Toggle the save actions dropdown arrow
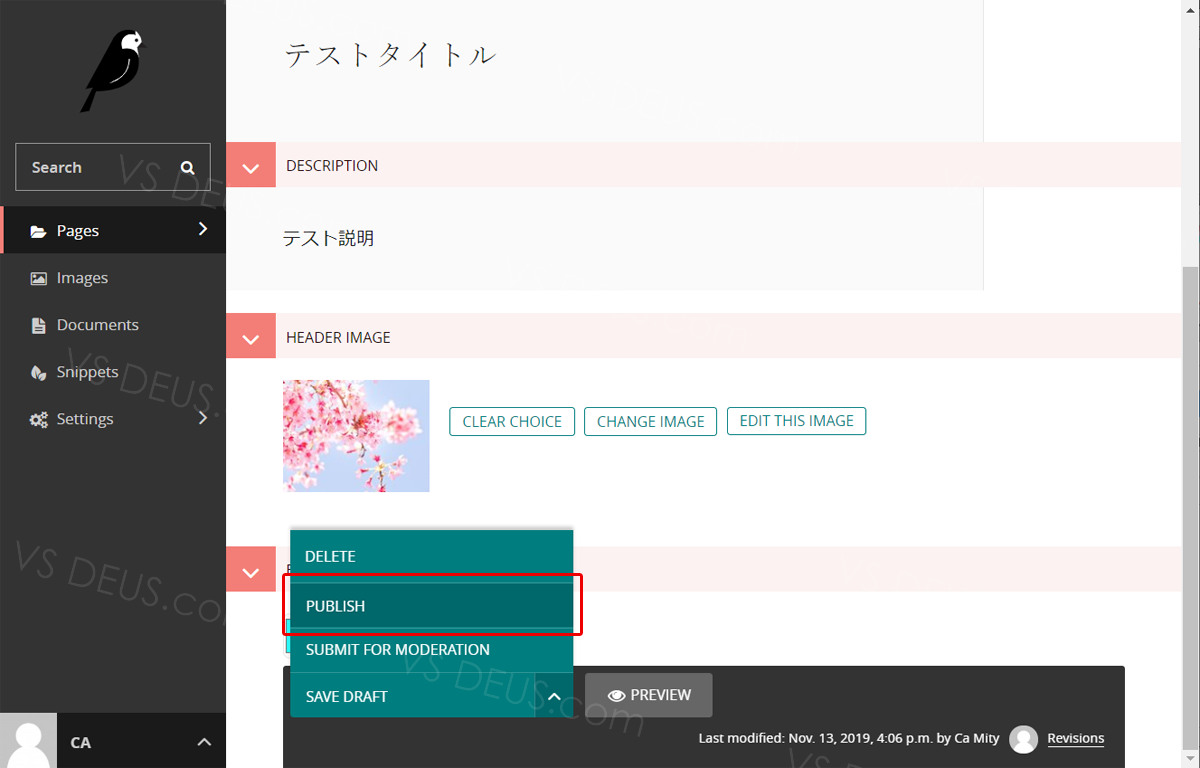Screen dimensions: 1200x768 [x=554, y=696]
